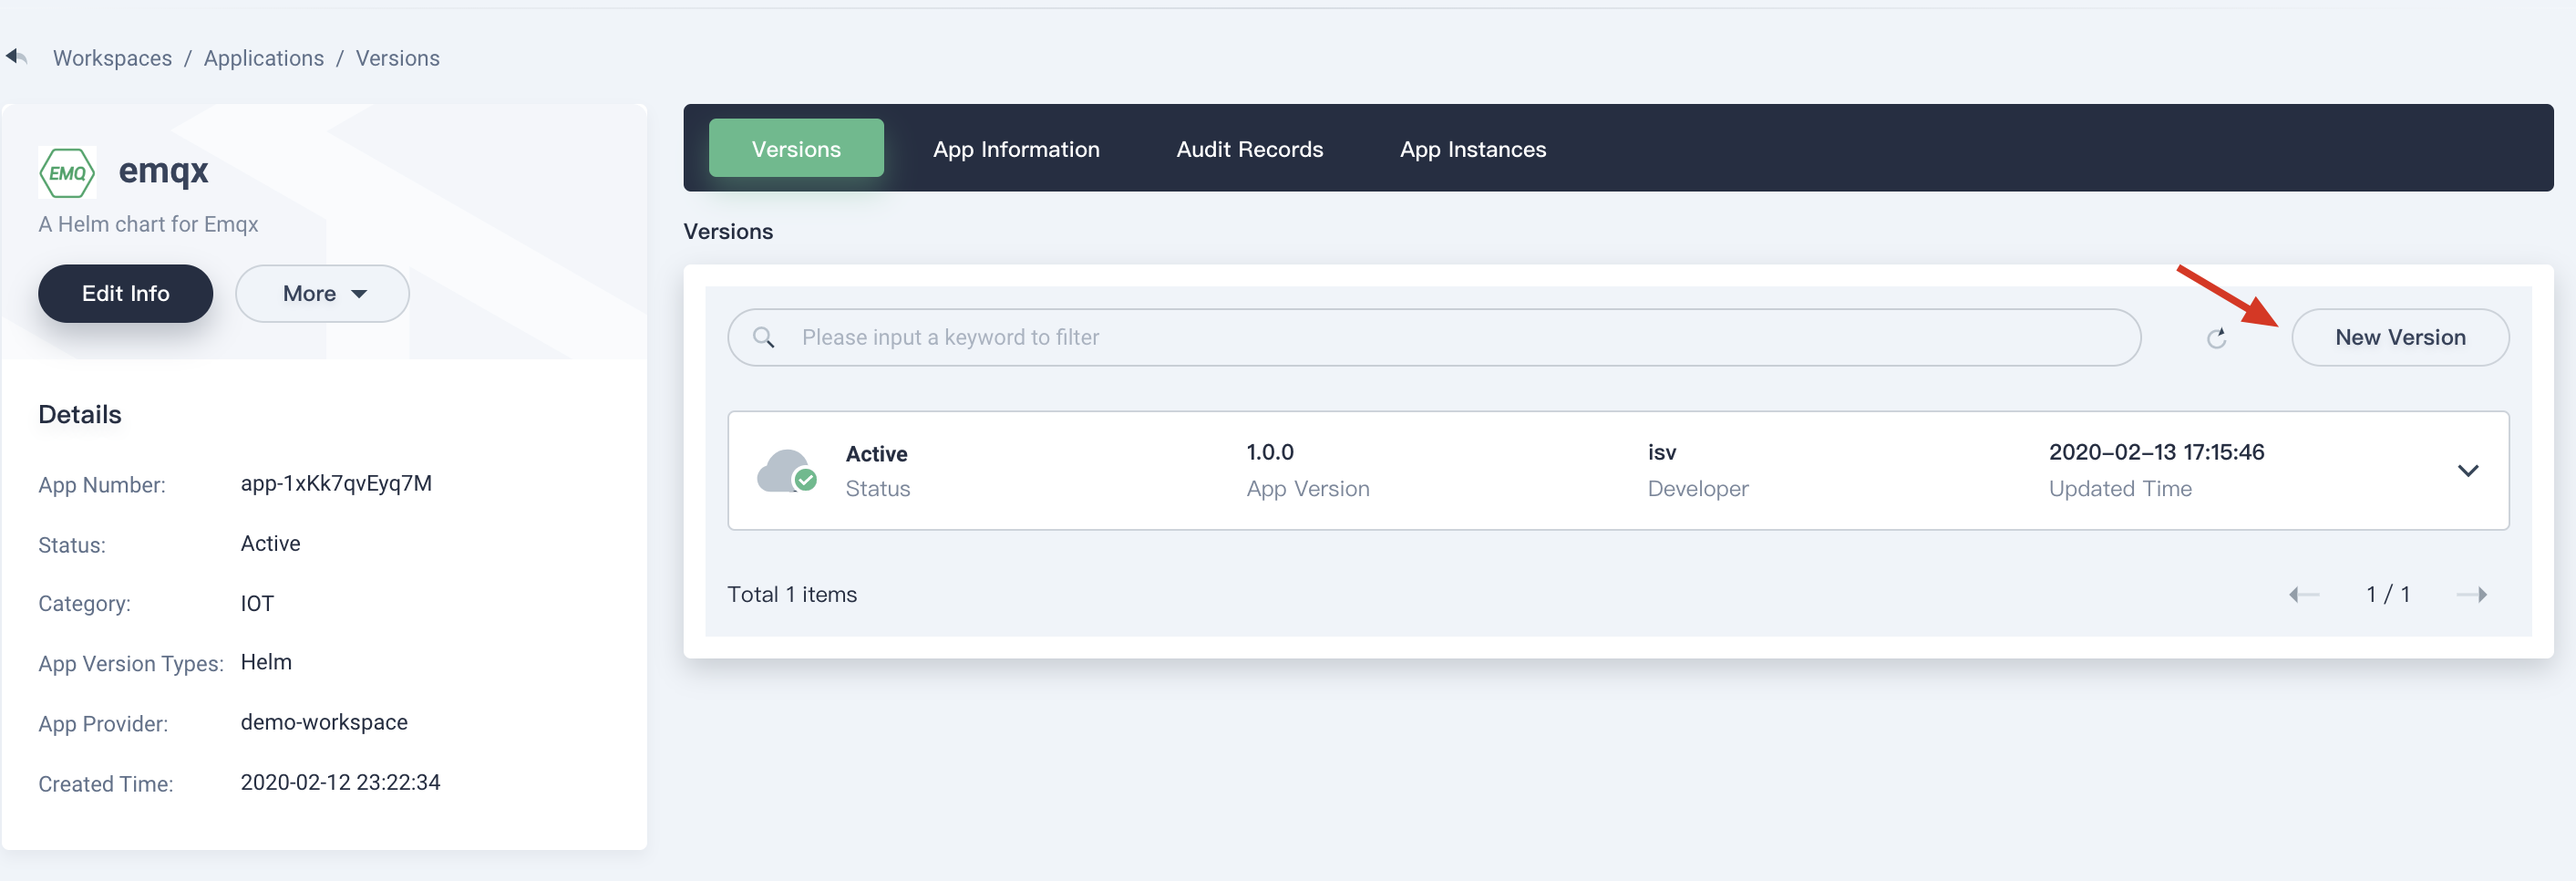The image size is (2576, 881).
Task: Click the developer name isv
Action: point(1661,452)
